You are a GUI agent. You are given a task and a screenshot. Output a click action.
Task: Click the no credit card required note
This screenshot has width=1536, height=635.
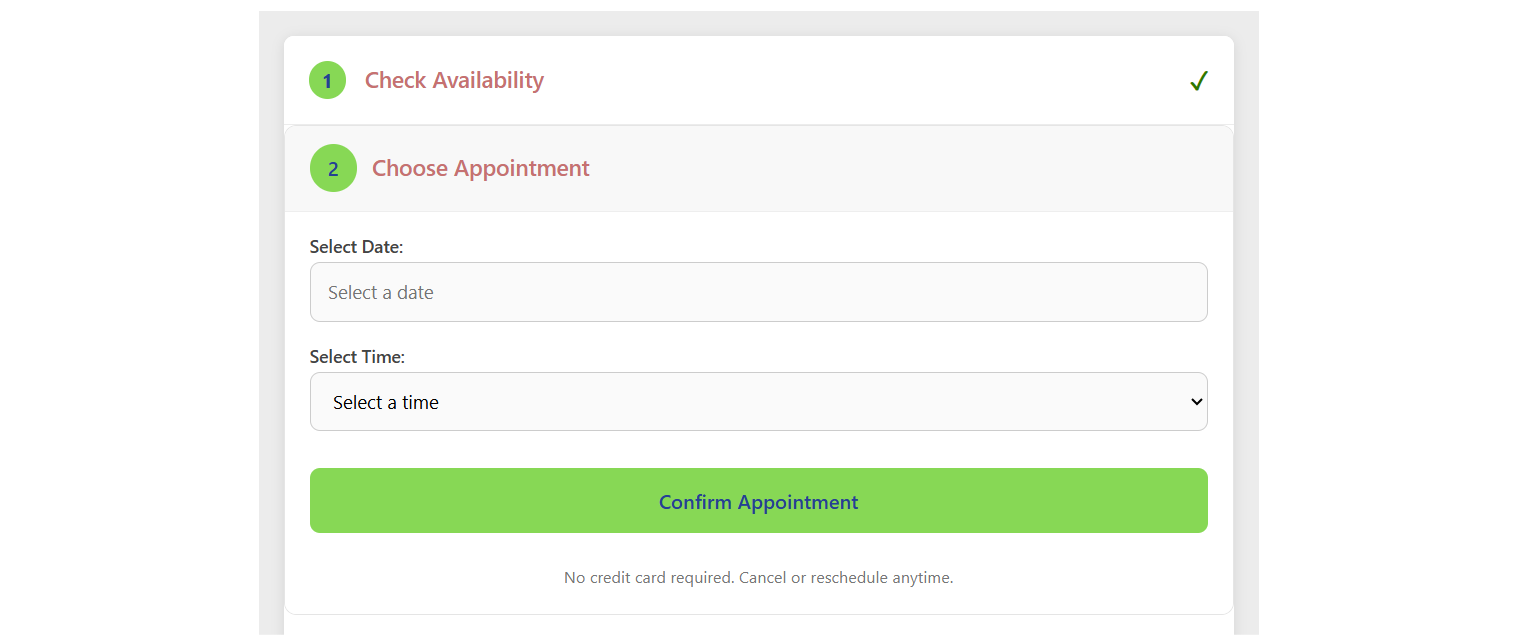coord(758,577)
